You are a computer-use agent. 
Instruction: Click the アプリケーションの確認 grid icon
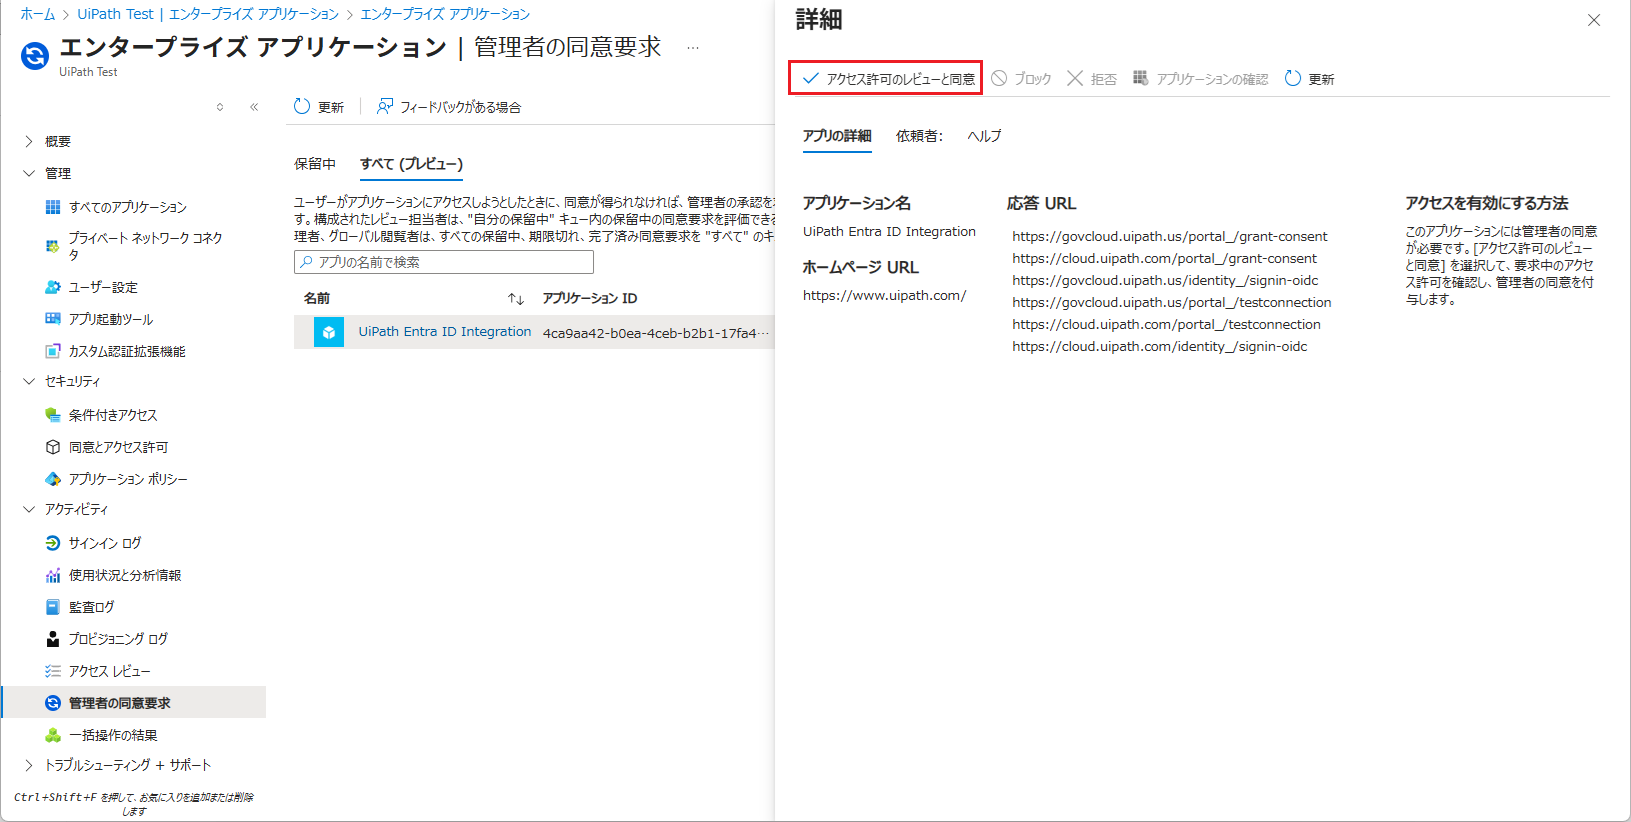click(x=1140, y=78)
